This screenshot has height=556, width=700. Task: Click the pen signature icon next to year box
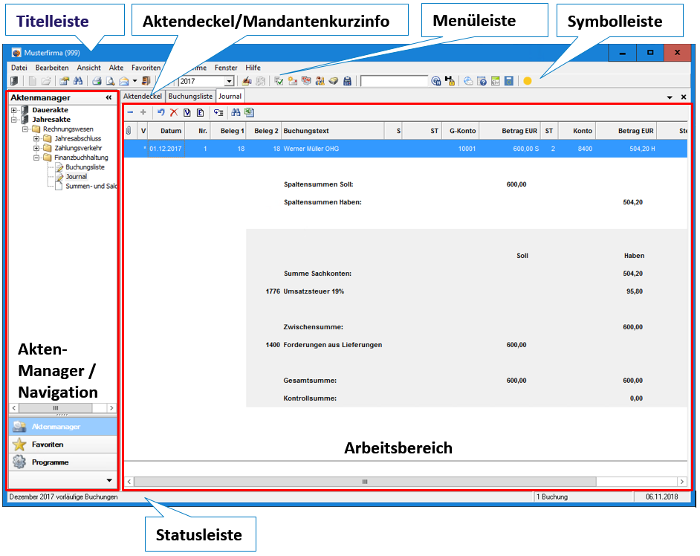click(246, 81)
